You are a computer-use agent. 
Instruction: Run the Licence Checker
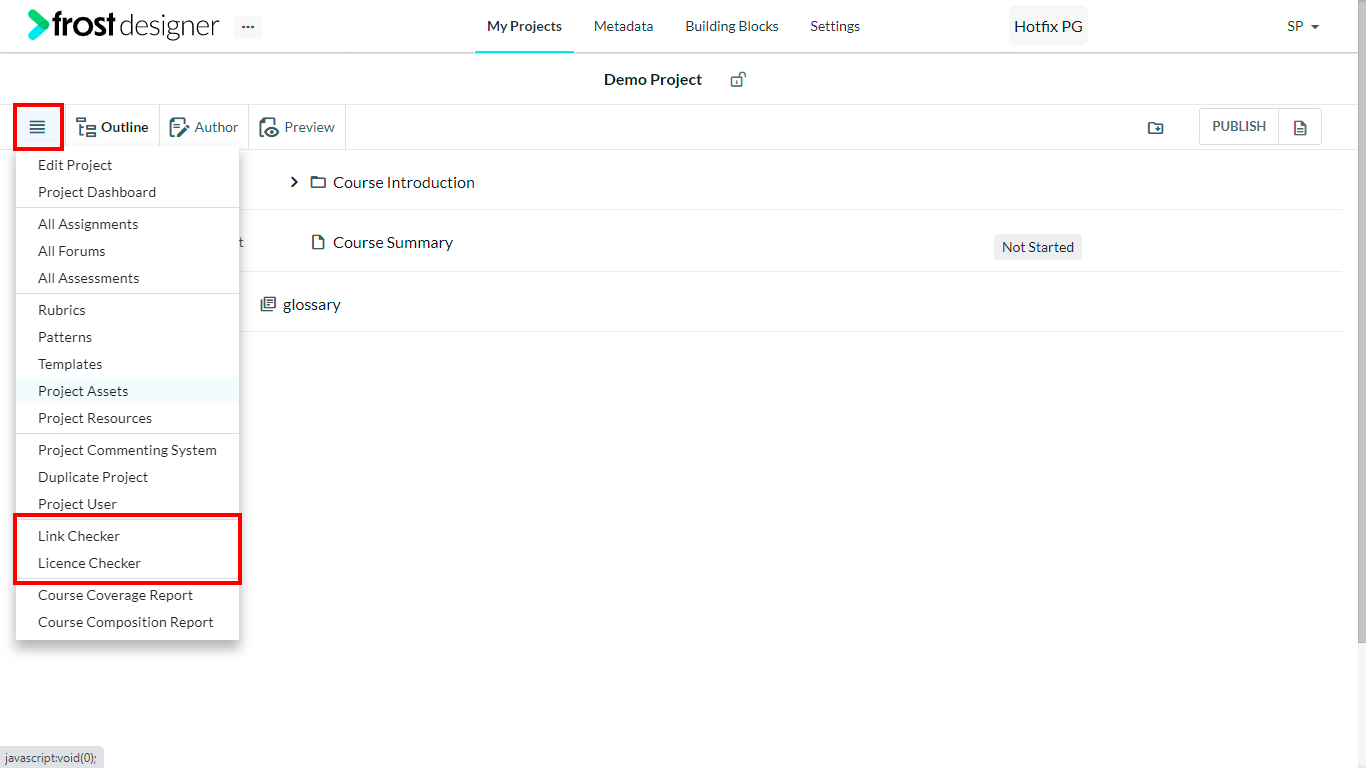coord(127,563)
